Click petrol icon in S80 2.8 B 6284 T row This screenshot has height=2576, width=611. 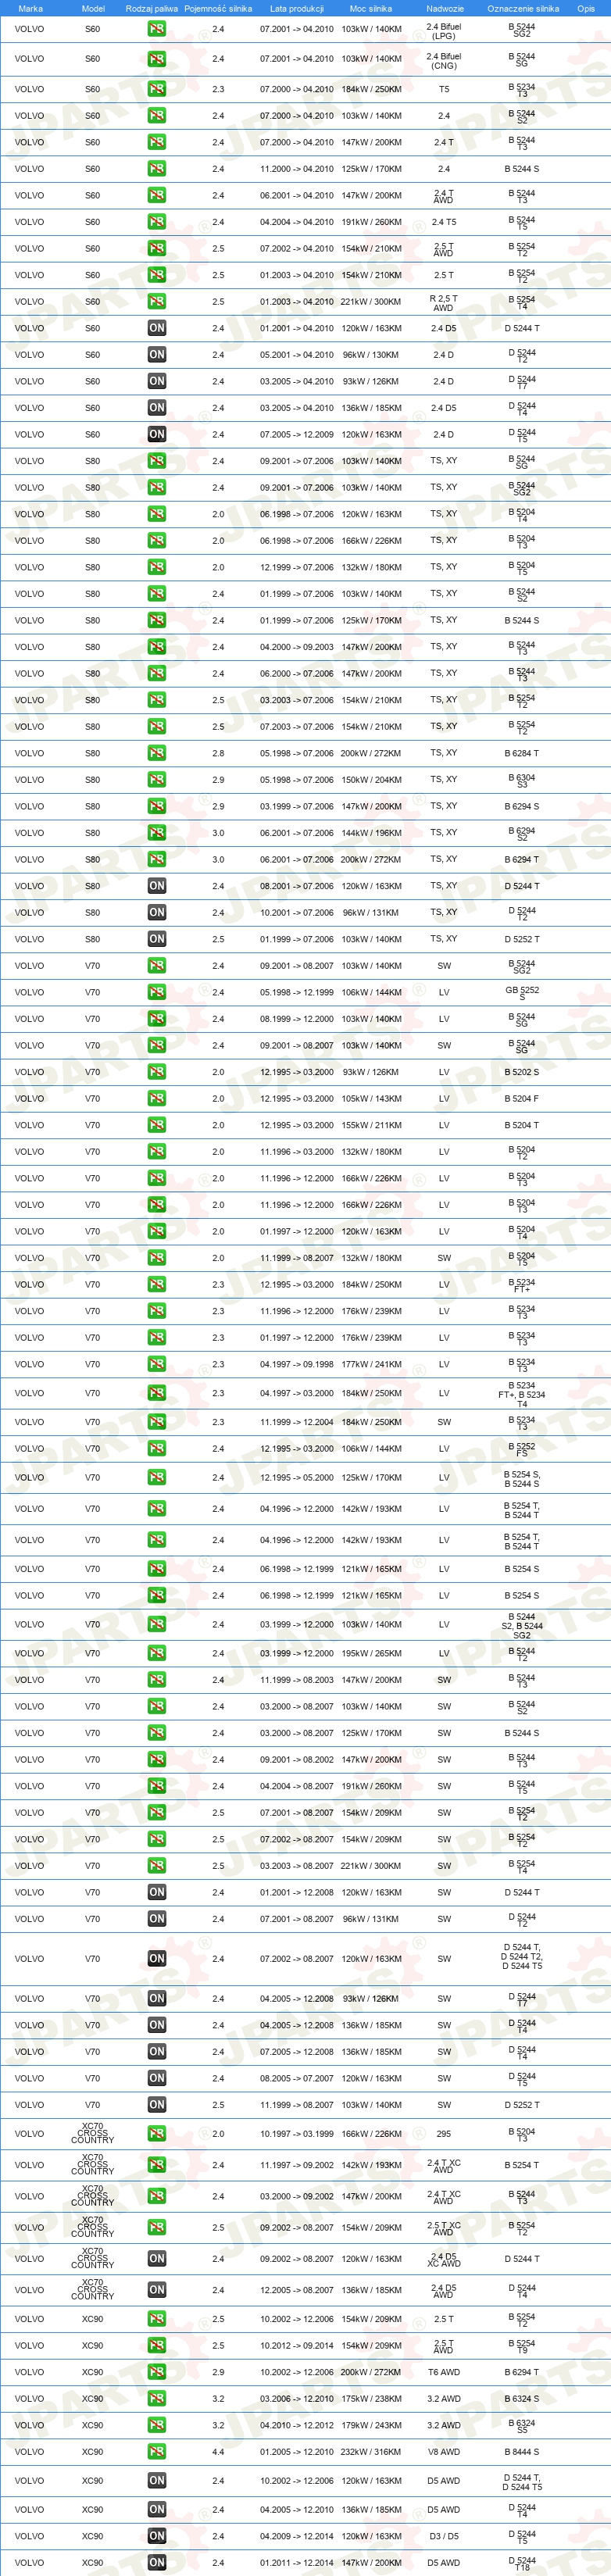click(157, 753)
